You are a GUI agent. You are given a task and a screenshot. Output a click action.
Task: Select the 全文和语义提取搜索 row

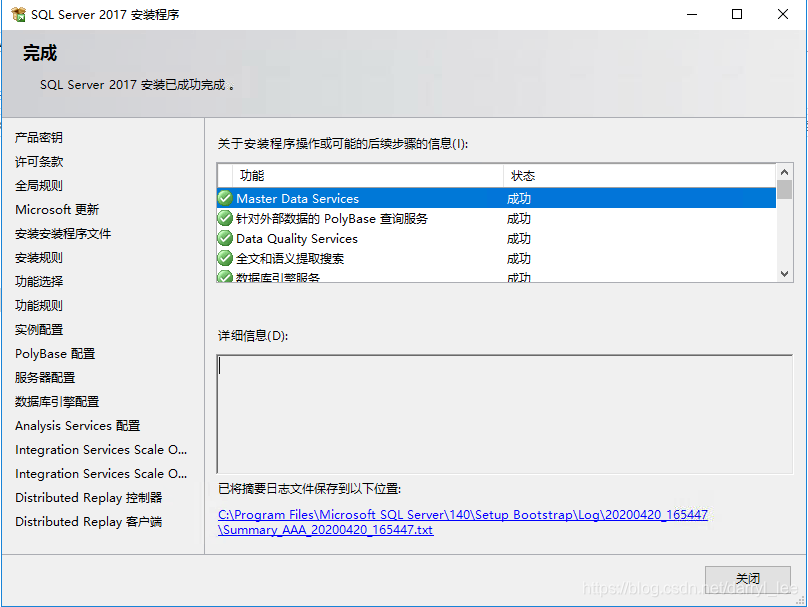coord(497,258)
